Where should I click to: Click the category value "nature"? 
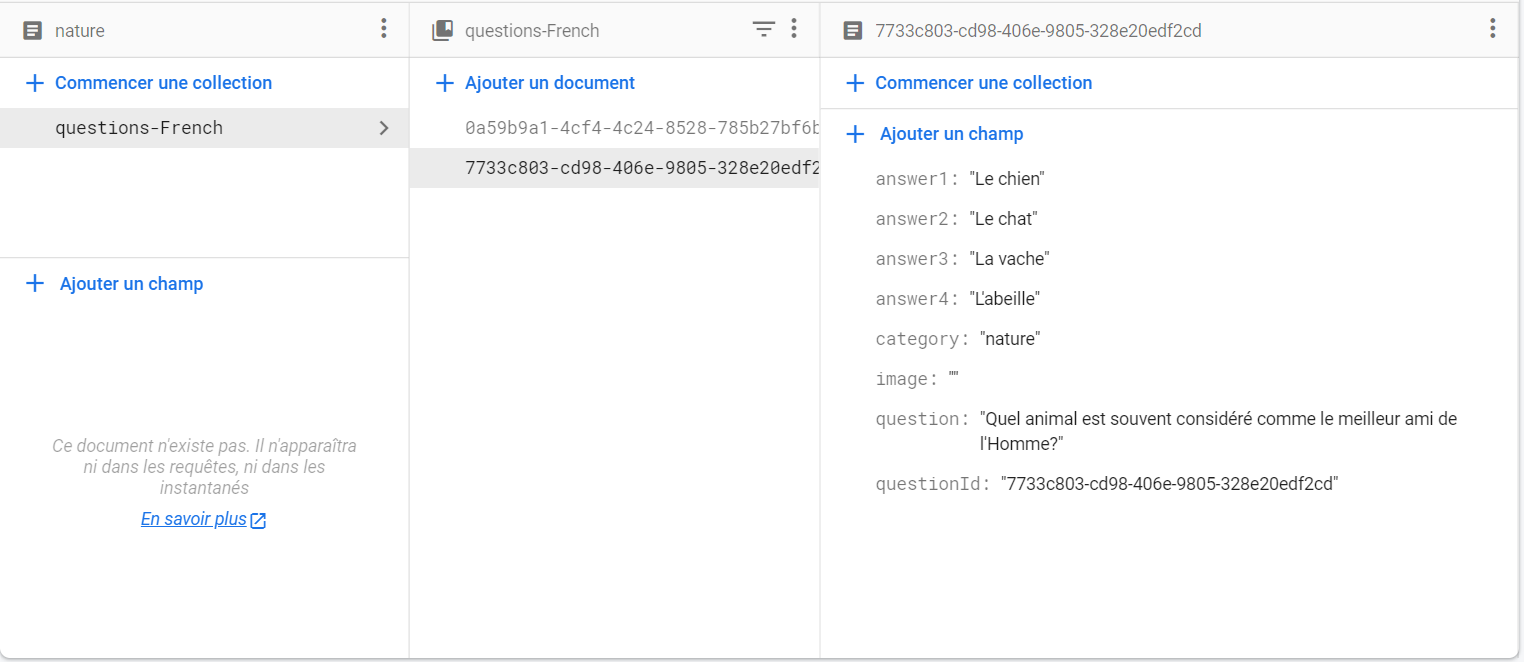click(1010, 339)
